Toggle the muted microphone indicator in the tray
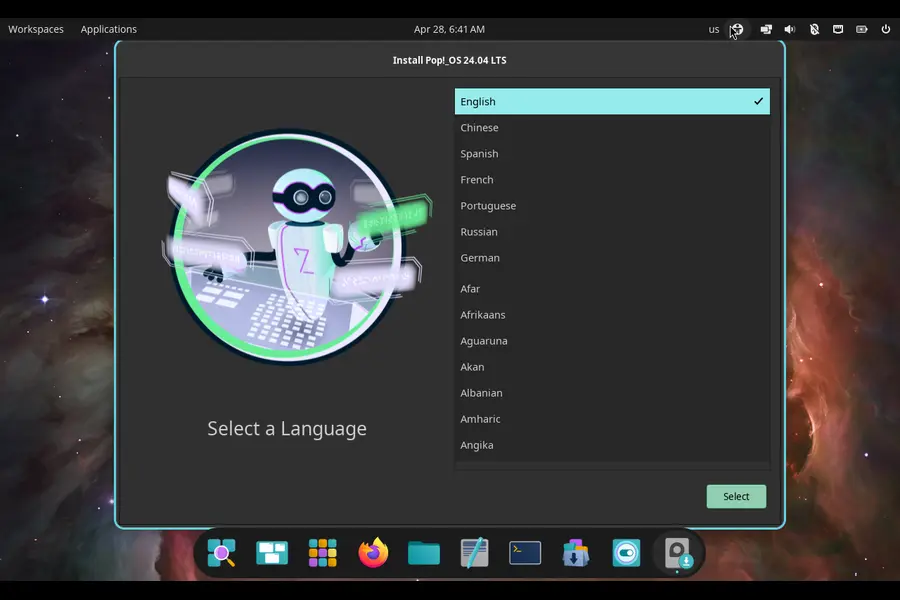 814,29
